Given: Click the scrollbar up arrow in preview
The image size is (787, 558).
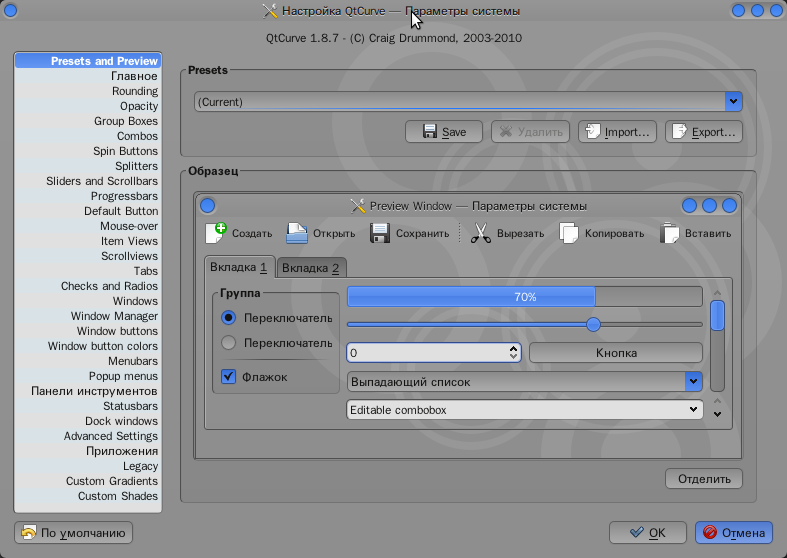Looking at the screenshot, I should (717, 293).
